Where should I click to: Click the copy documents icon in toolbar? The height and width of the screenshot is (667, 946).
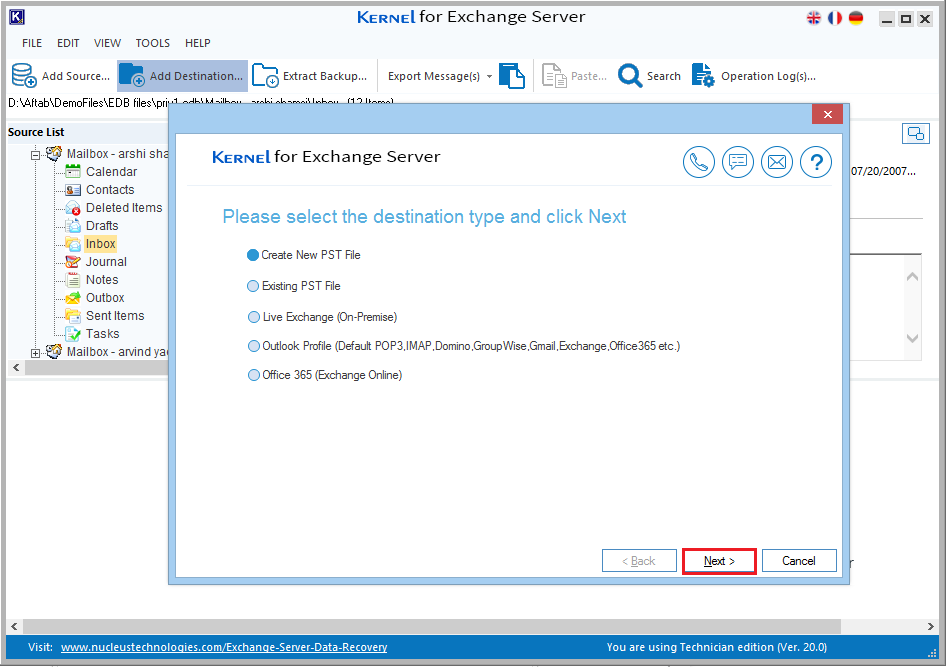(x=512, y=75)
